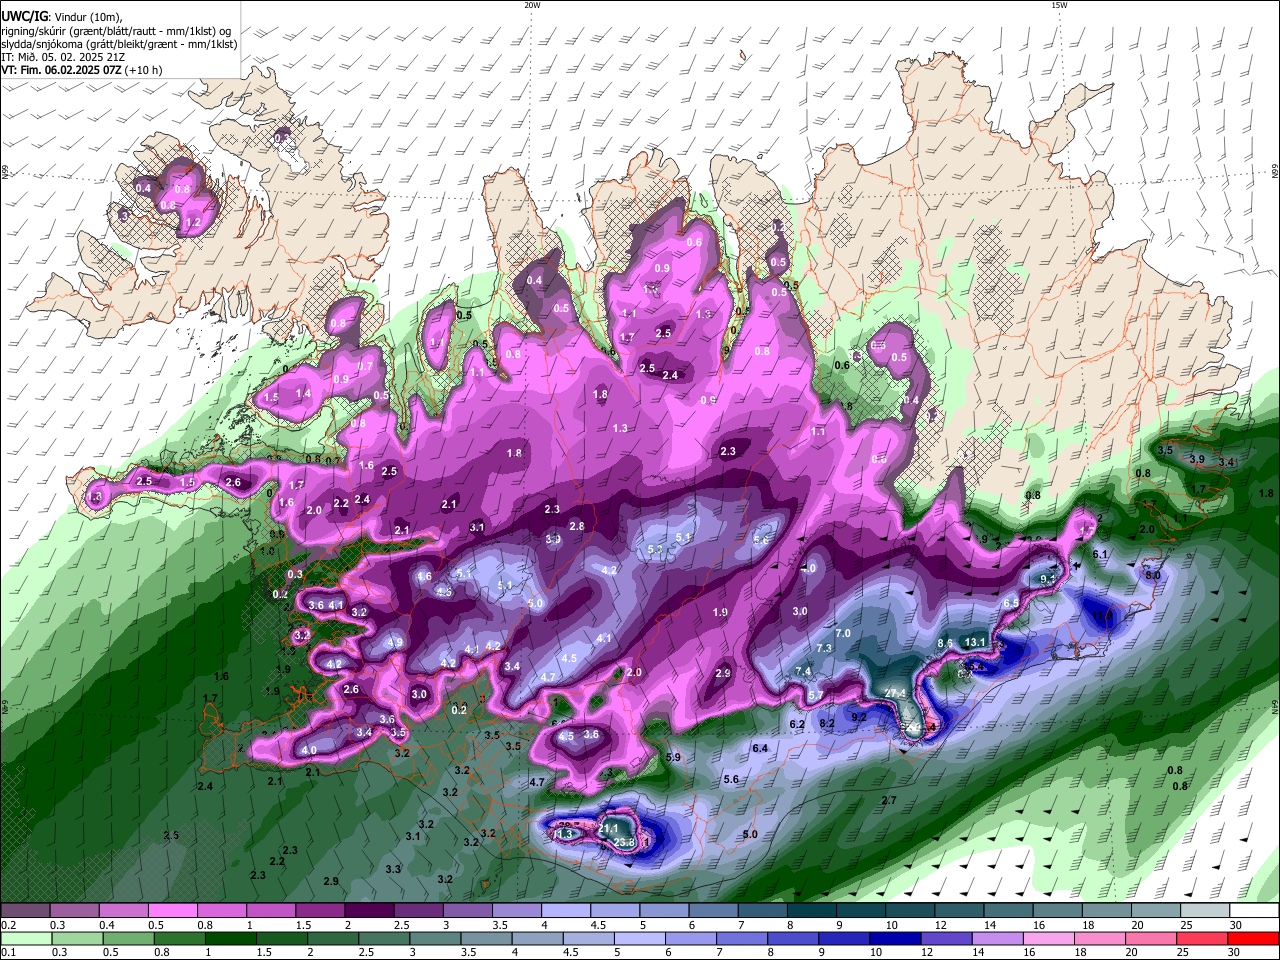The width and height of the screenshot is (1280, 960).
Task: Click the 2.8 value in central Iceland
Action: coord(577,526)
